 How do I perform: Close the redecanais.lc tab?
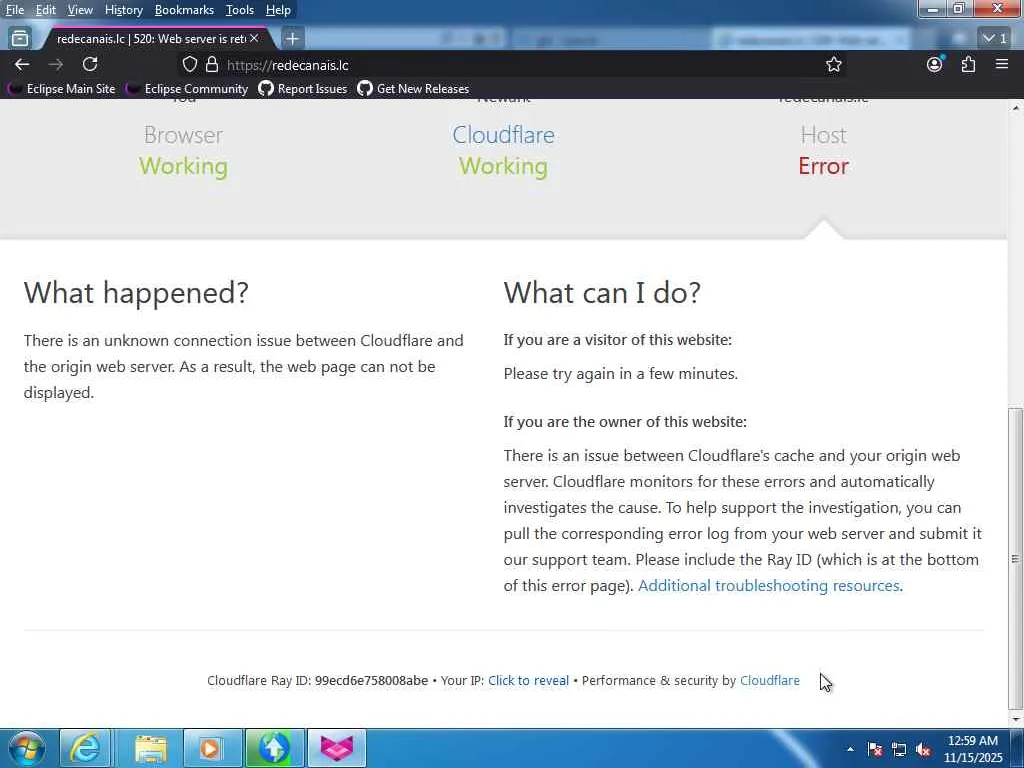pos(254,39)
